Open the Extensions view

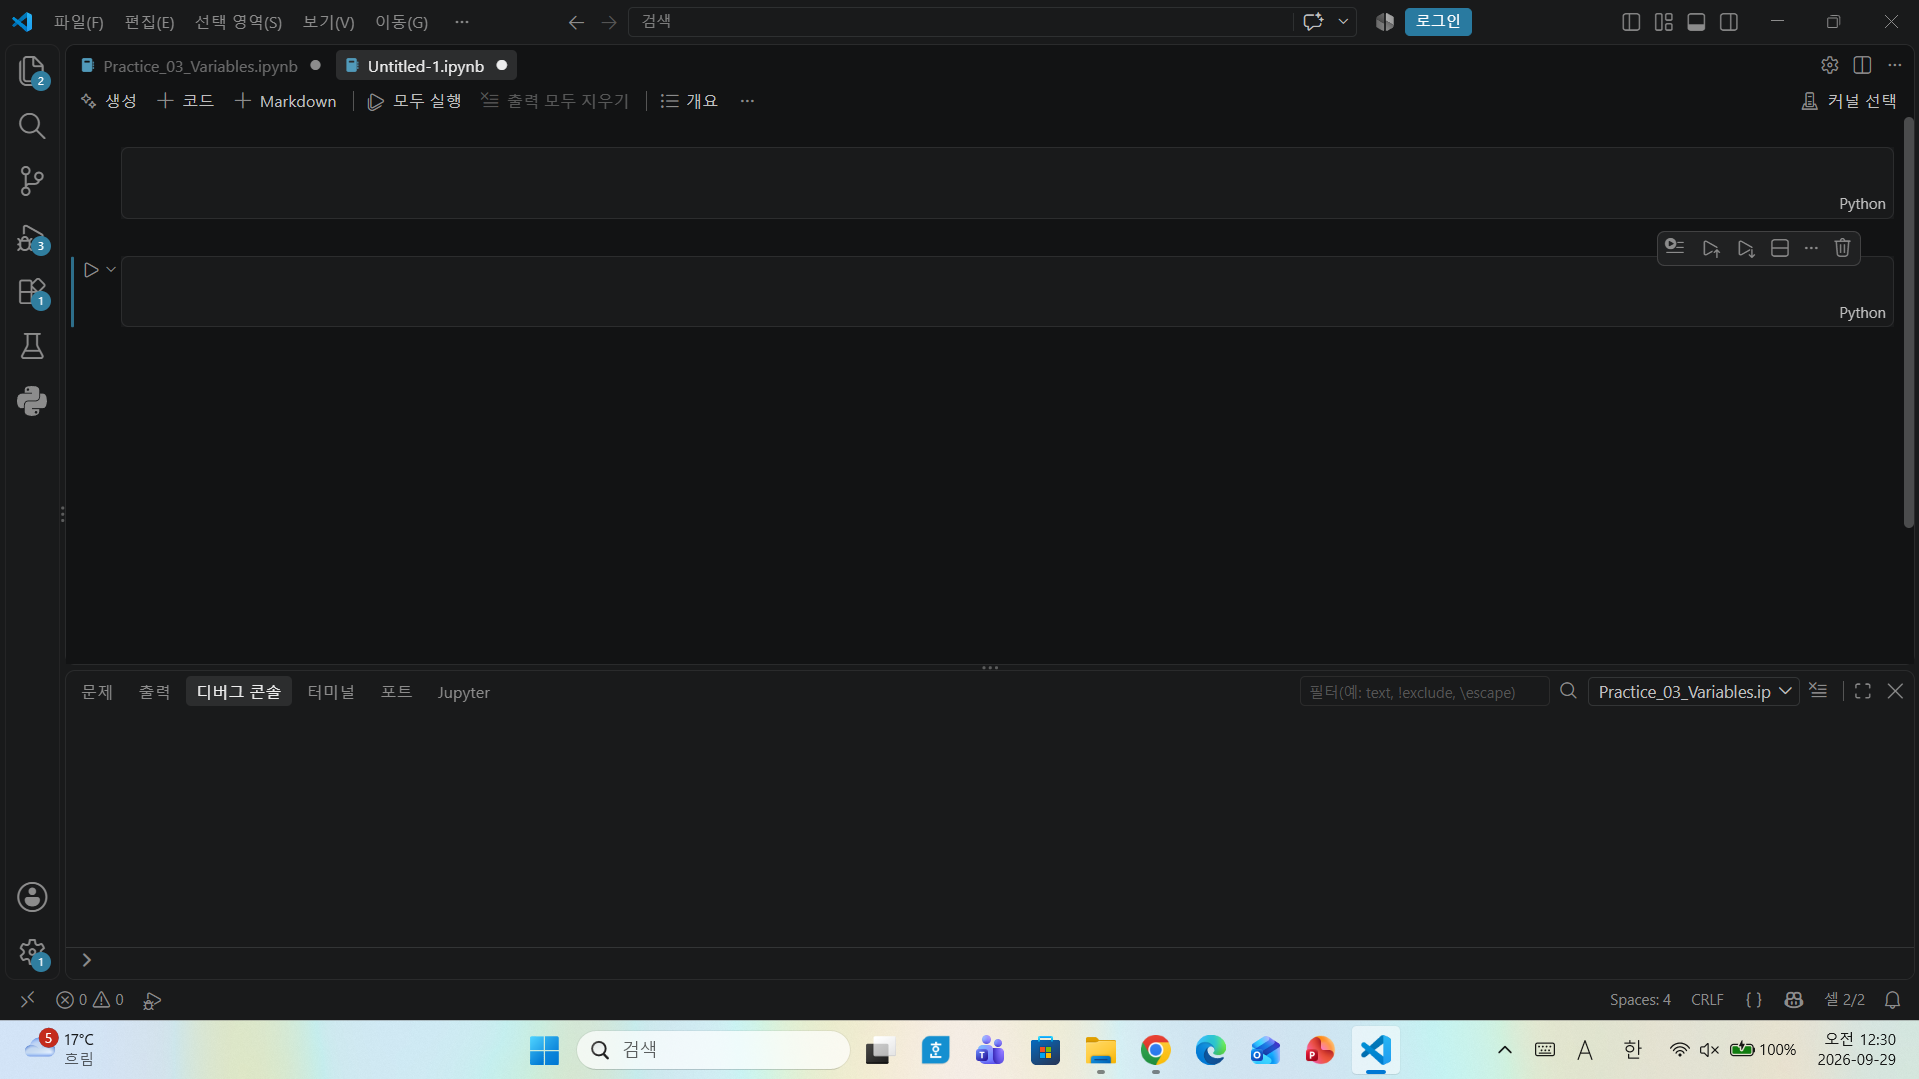32,292
